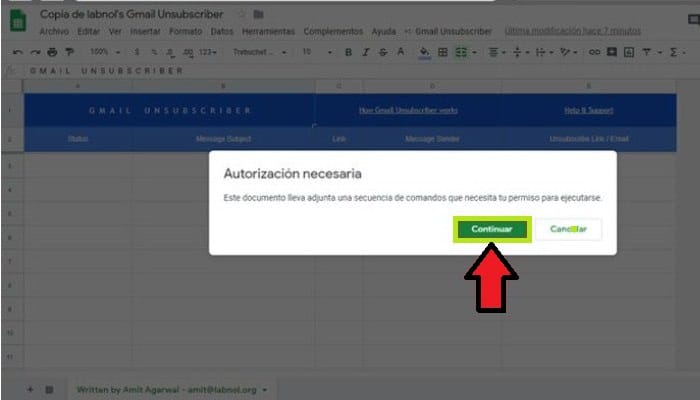Open the merge cells dropdown arrow
The height and width of the screenshot is (400, 700).
(474, 53)
